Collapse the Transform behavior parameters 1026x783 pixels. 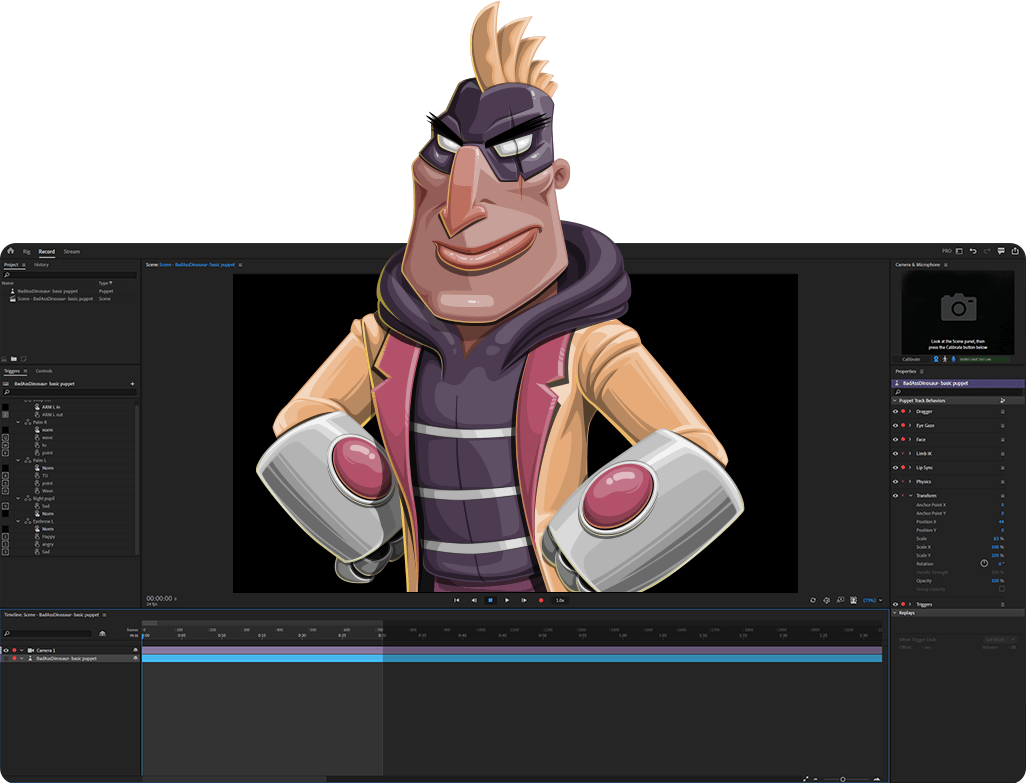click(x=911, y=495)
